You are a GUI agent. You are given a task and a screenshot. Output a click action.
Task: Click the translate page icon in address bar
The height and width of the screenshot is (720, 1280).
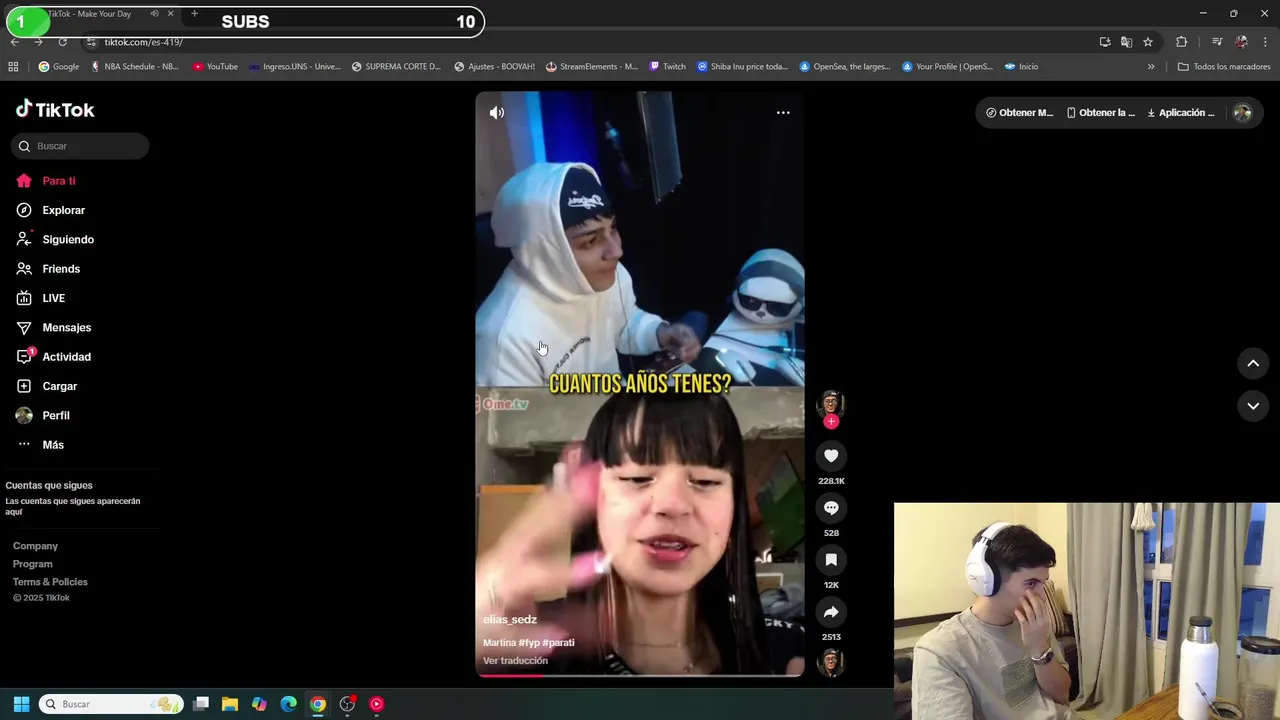[x=1126, y=42]
